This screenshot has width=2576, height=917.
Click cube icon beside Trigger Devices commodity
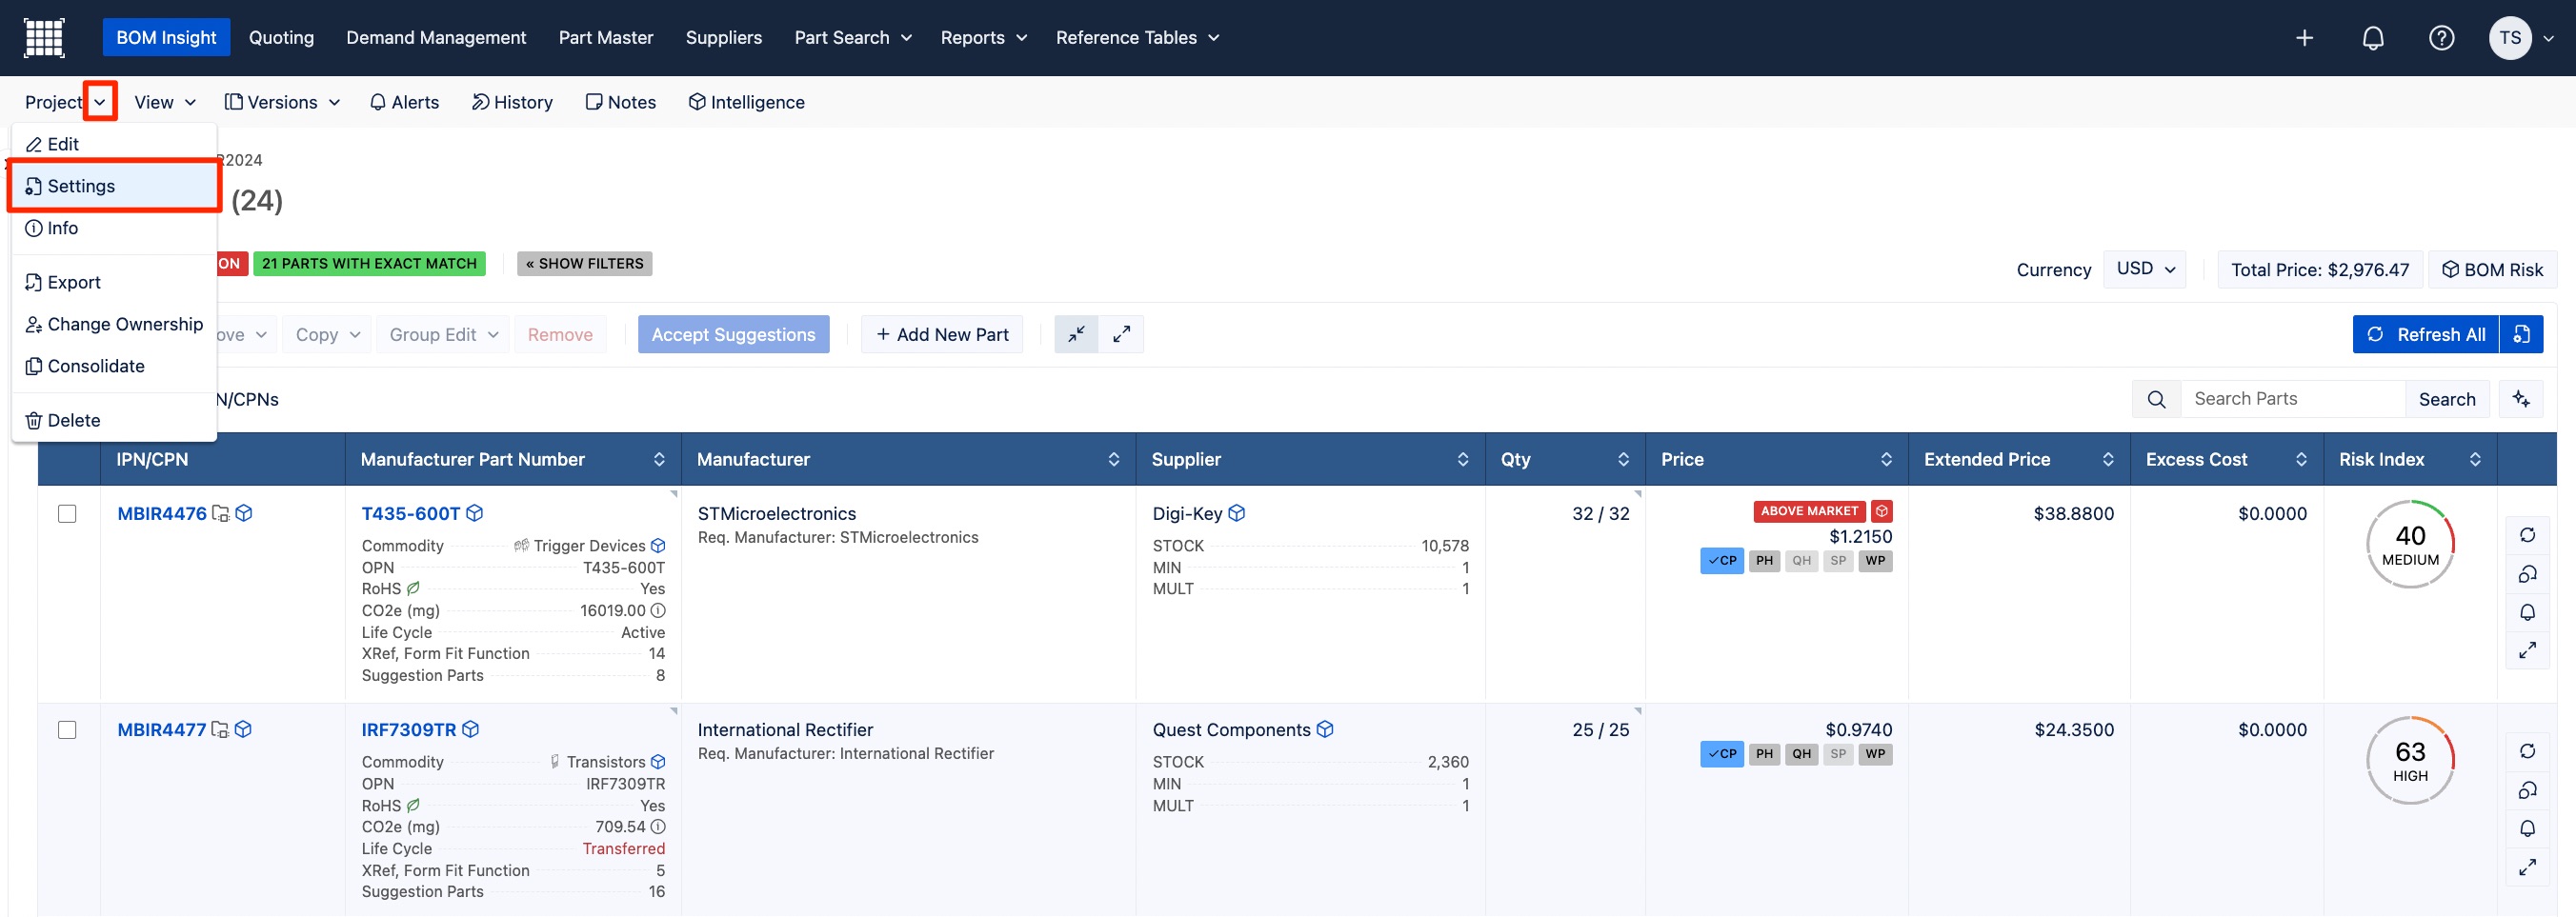click(658, 545)
